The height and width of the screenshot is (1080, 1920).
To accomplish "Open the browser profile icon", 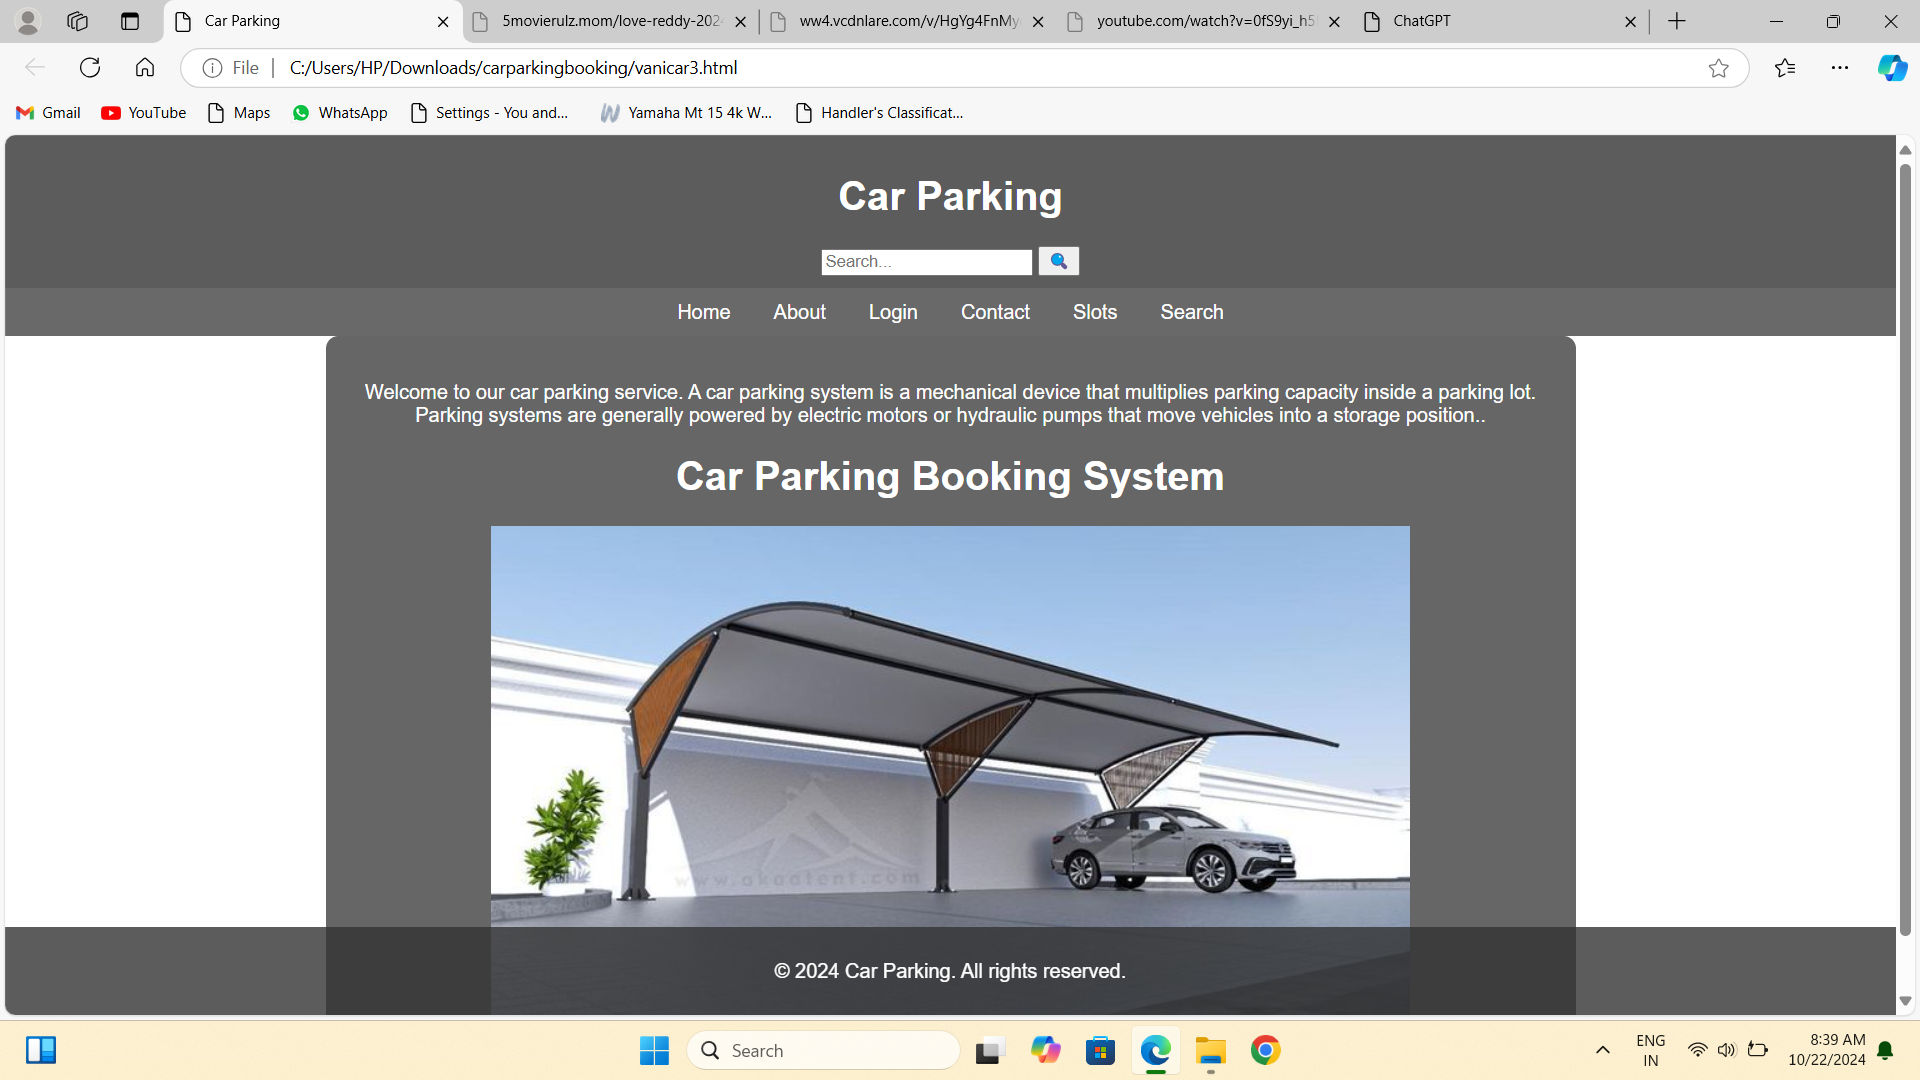I will tap(28, 21).
